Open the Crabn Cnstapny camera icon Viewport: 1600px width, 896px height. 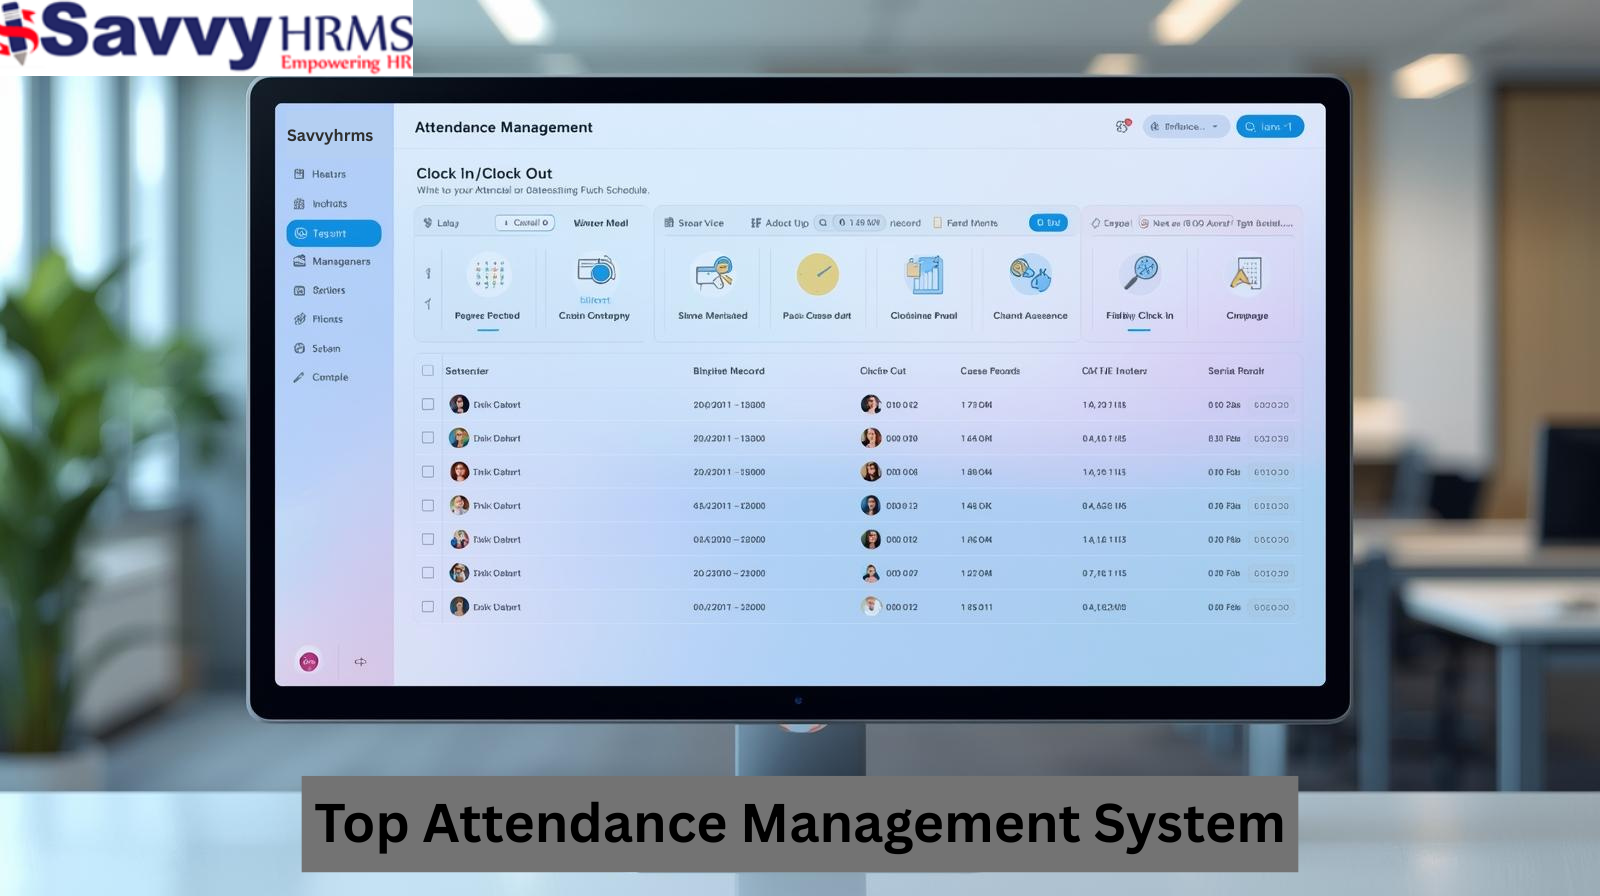595,272
